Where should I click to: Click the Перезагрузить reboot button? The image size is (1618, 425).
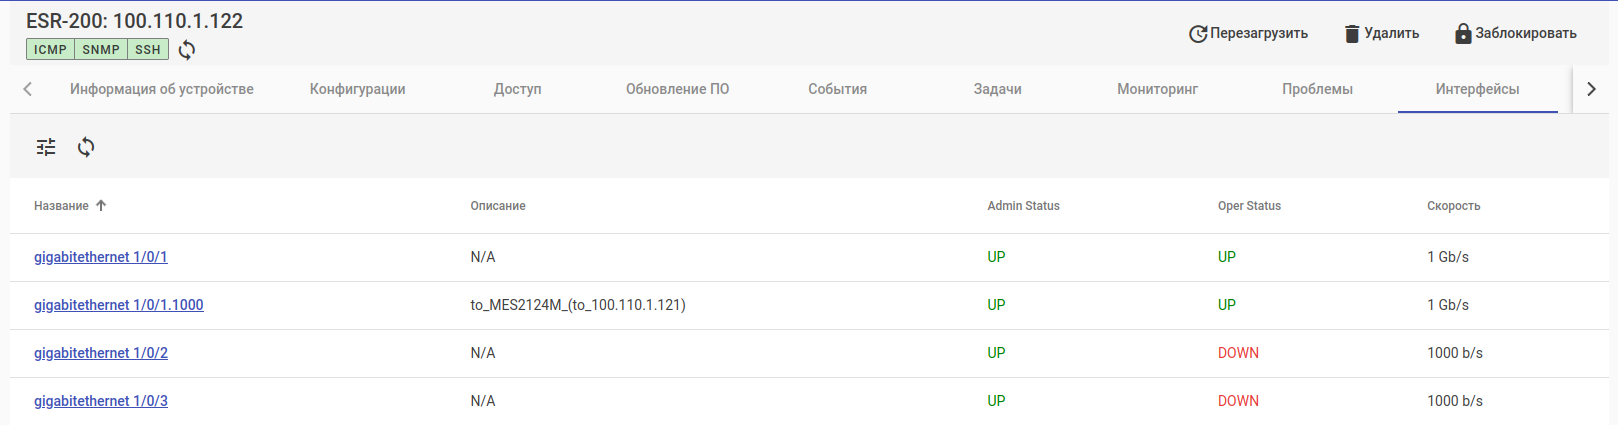(x=1248, y=33)
